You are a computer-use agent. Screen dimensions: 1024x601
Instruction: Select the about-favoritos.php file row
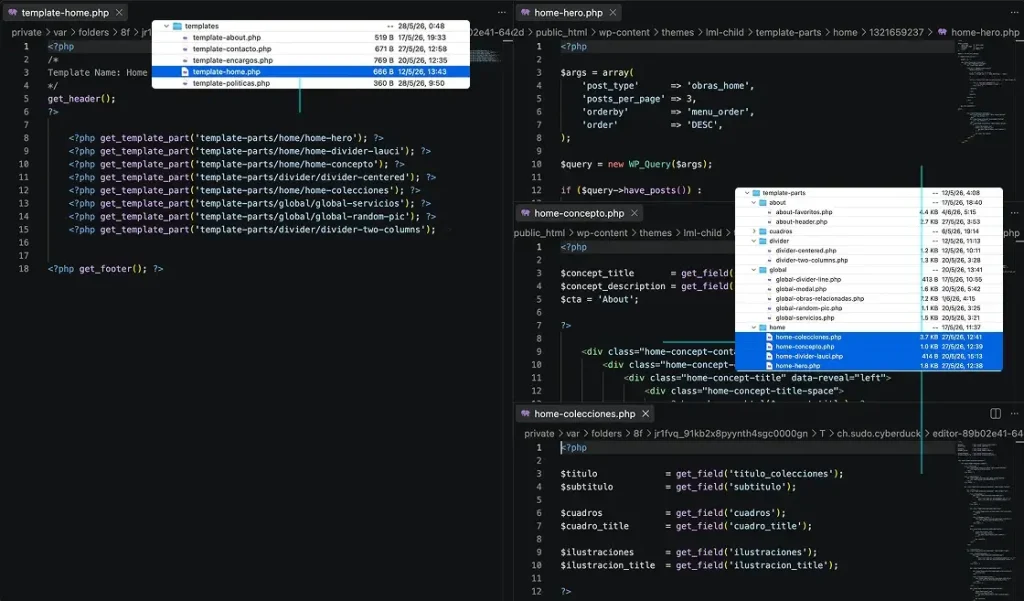coord(869,212)
